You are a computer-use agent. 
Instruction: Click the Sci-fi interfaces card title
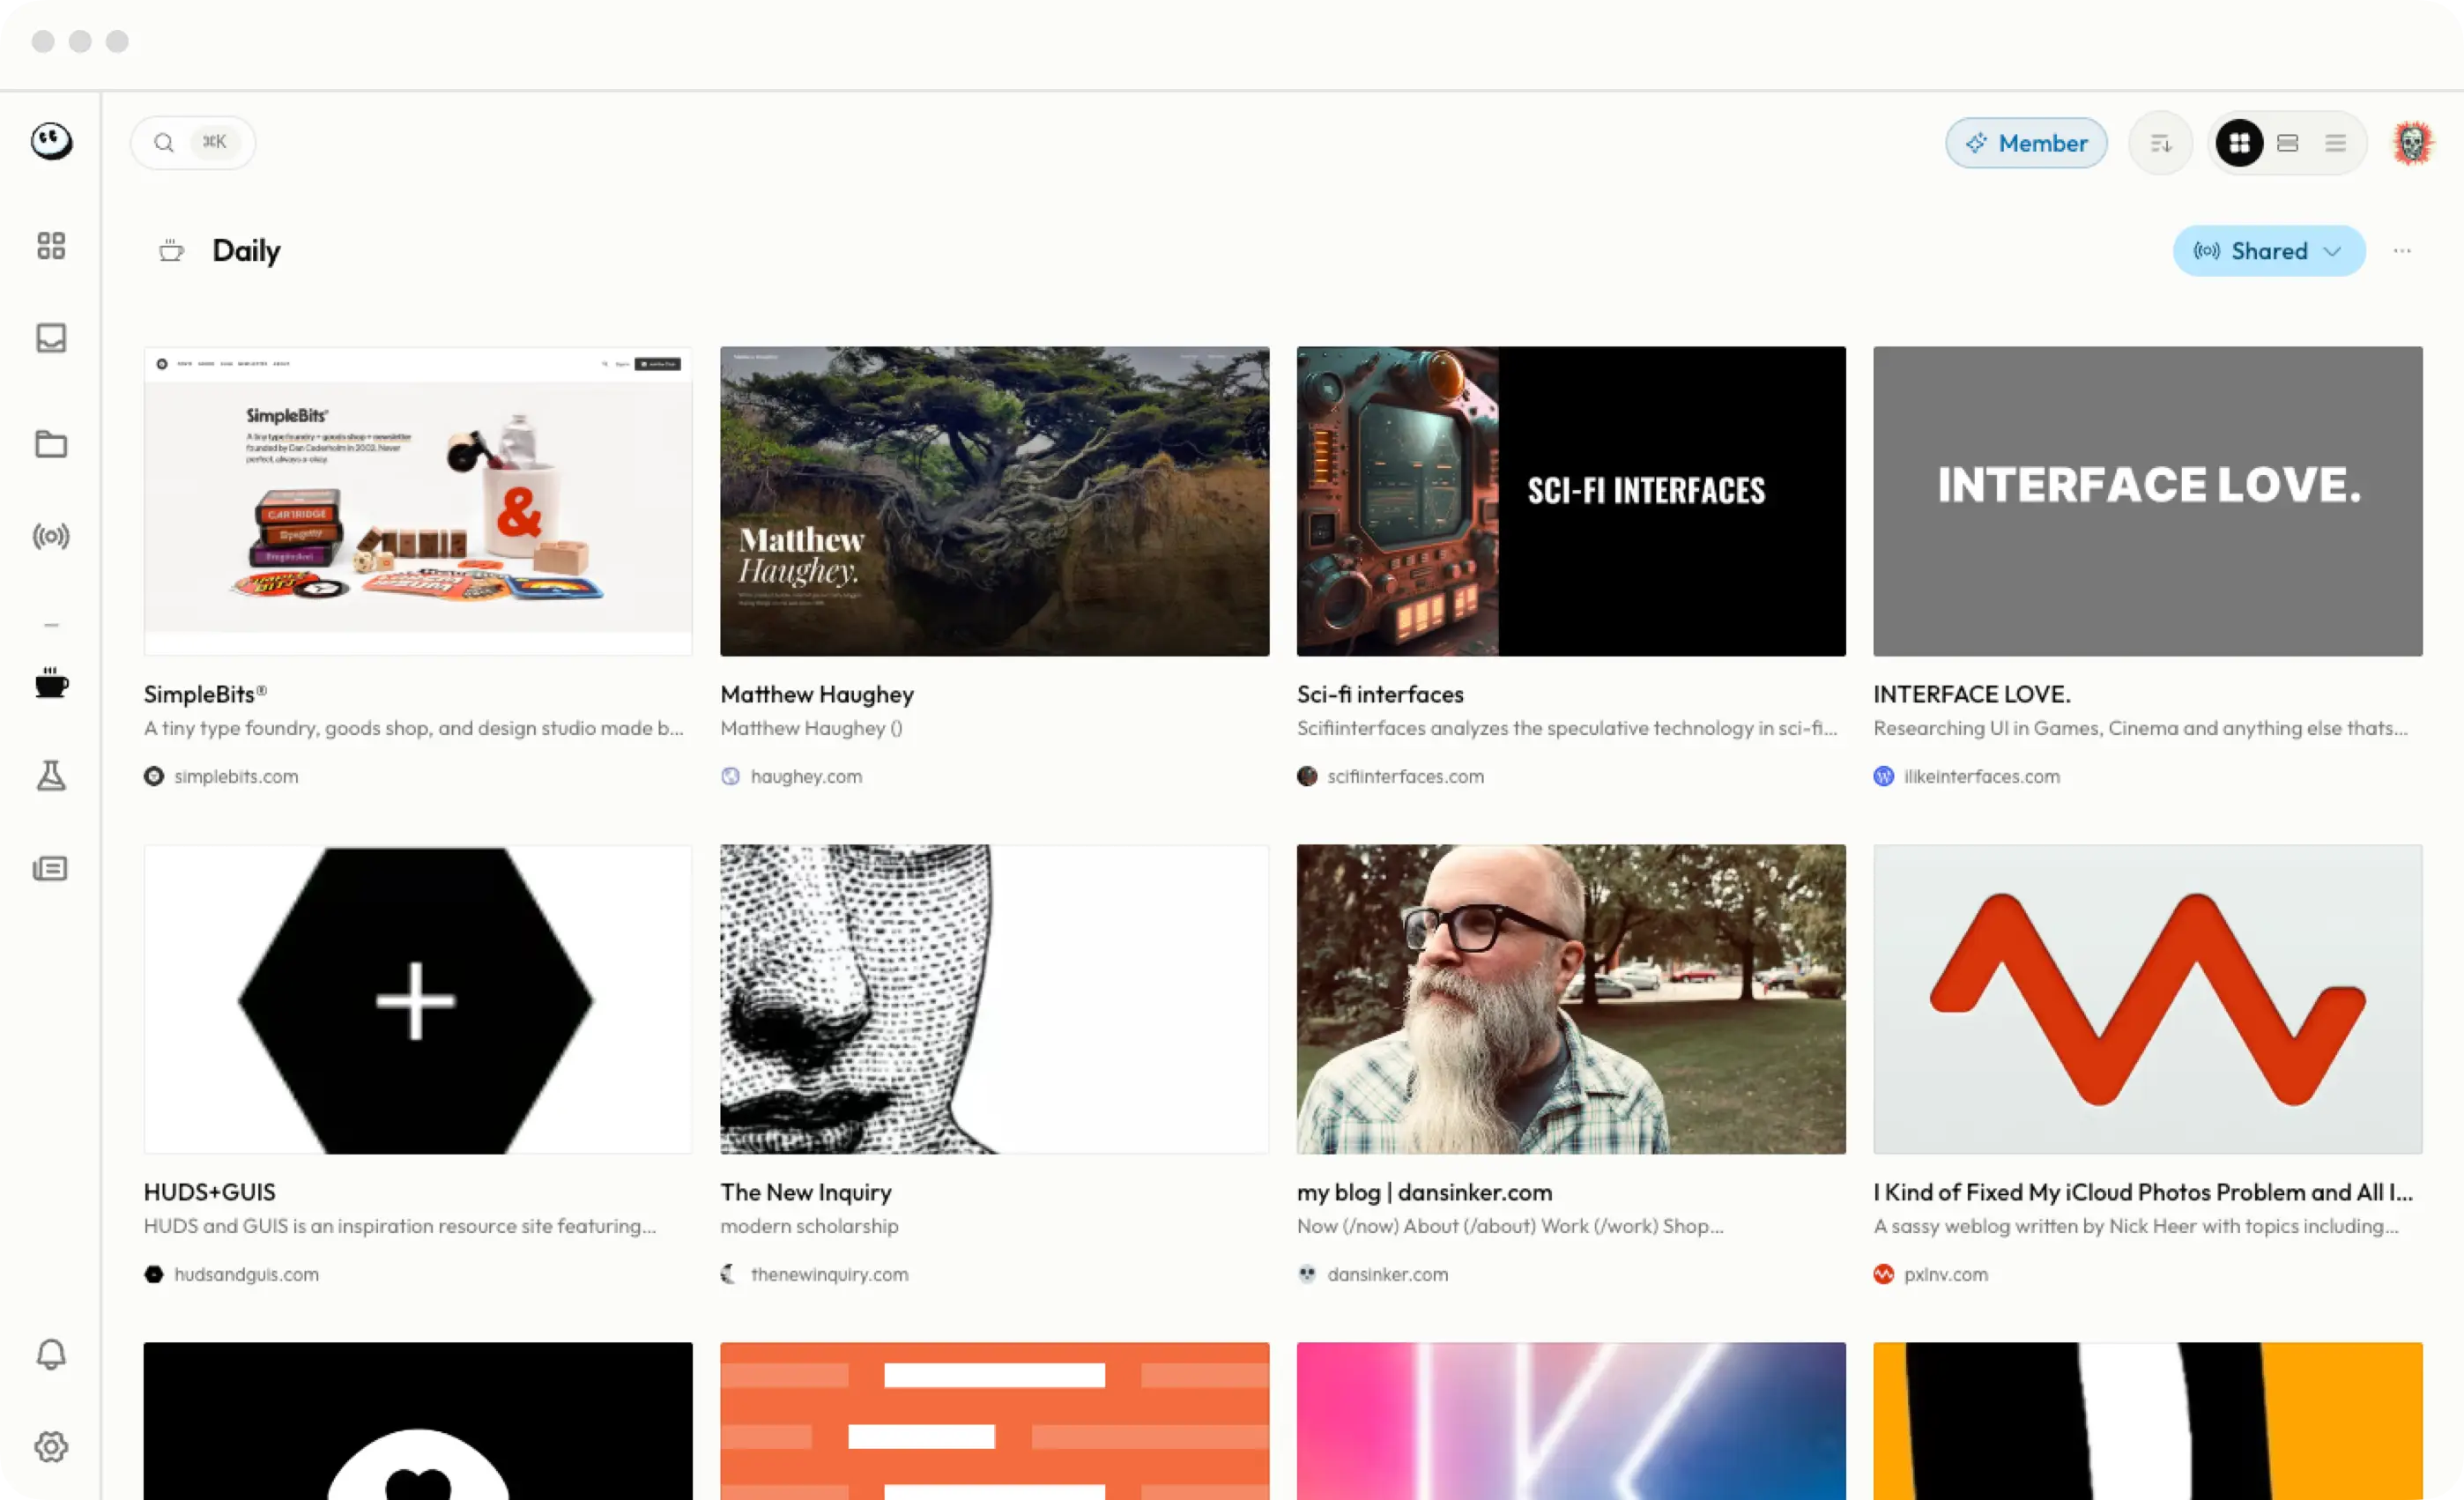(x=1380, y=694)
